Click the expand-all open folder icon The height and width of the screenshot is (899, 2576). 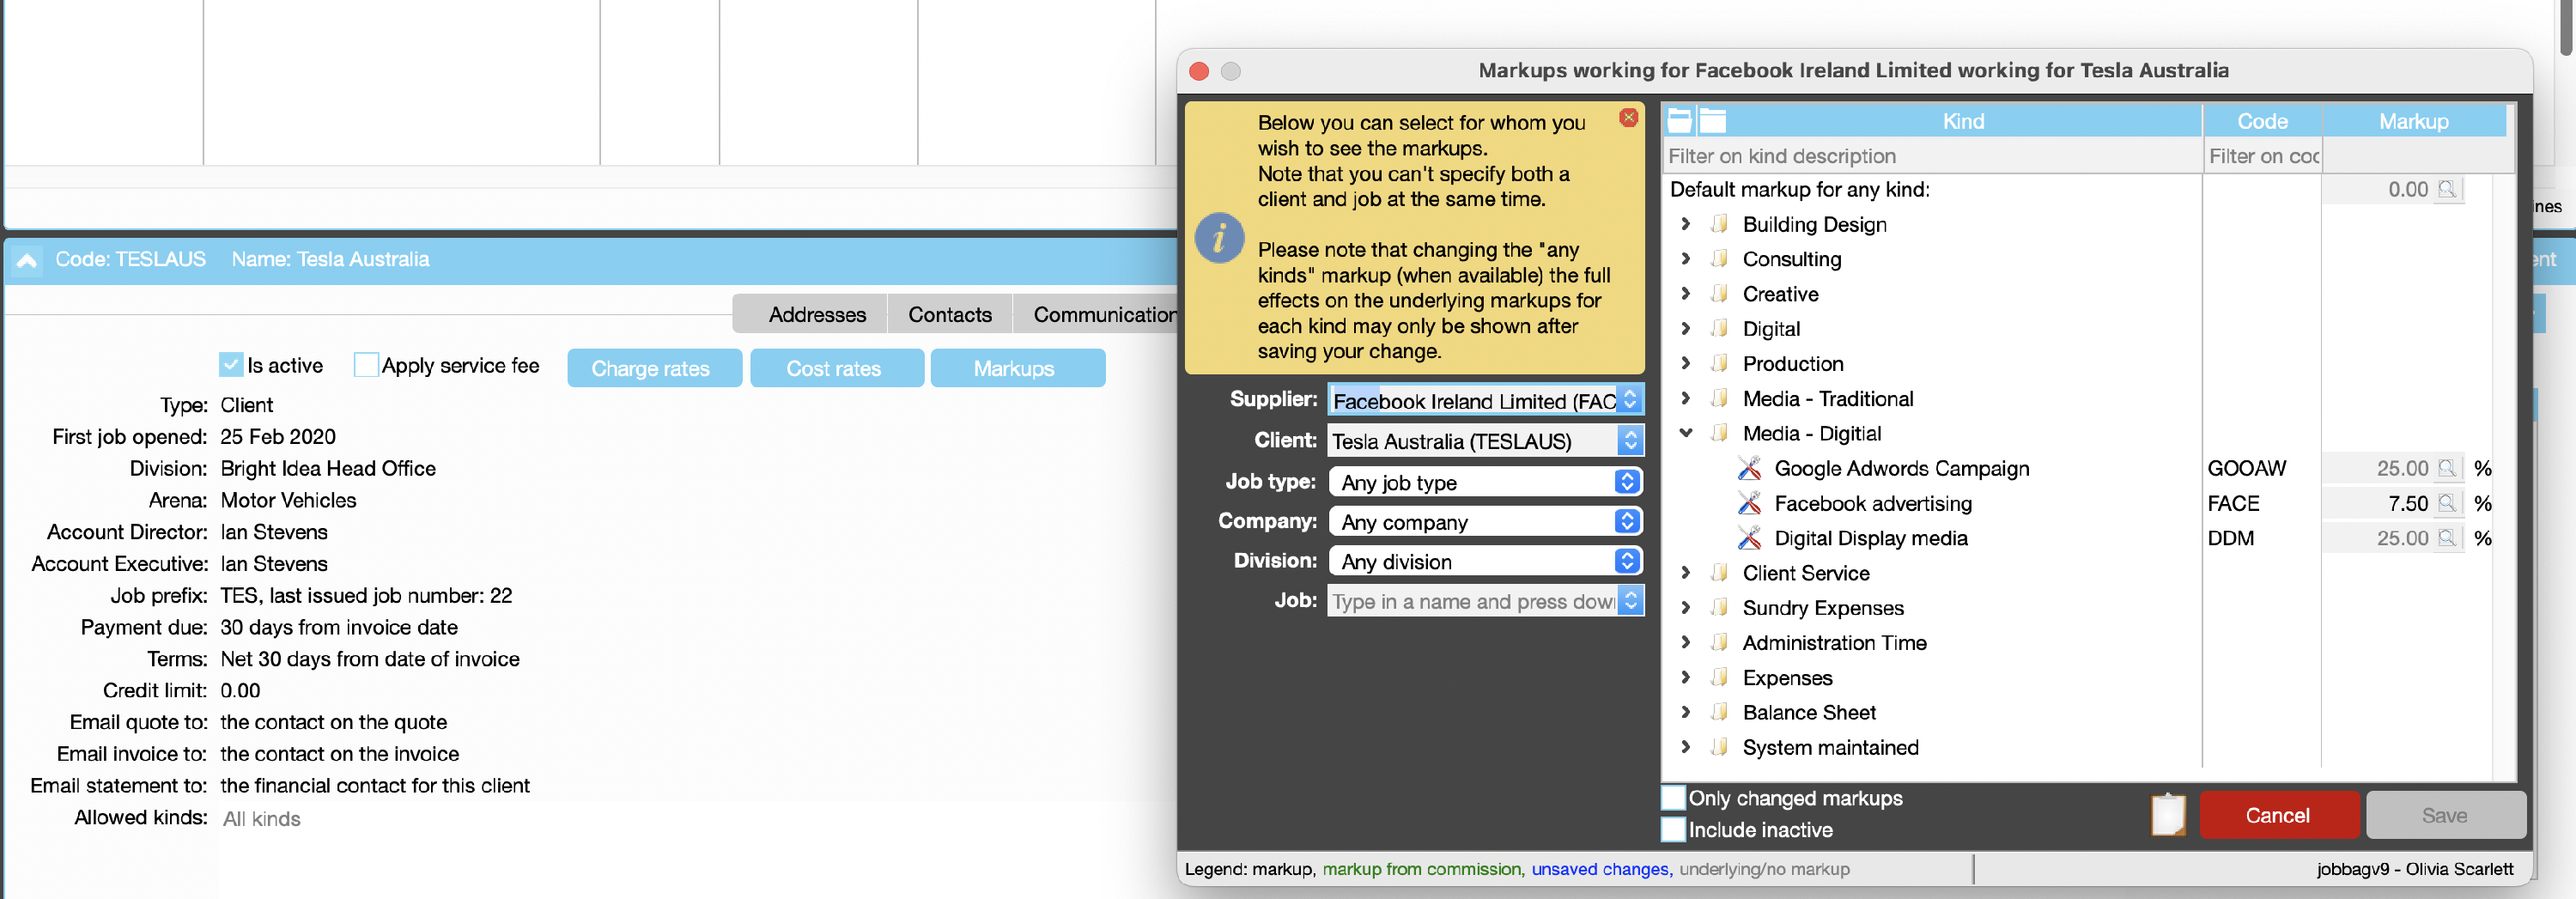[x=1680, y=121]
